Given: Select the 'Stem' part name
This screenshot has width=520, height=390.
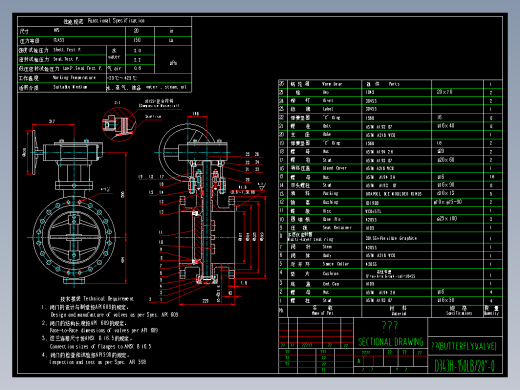Looking at the screenshot, I should (x=327, y=247).
